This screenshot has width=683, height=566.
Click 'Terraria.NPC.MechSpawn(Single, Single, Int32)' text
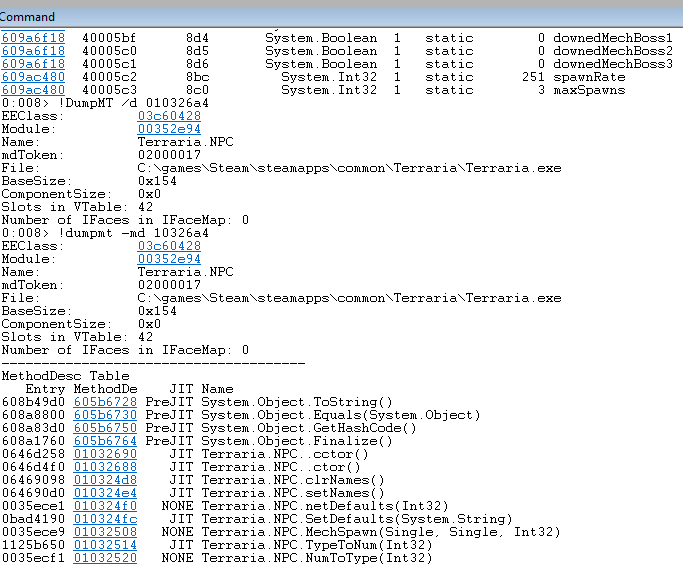(381, 532)
